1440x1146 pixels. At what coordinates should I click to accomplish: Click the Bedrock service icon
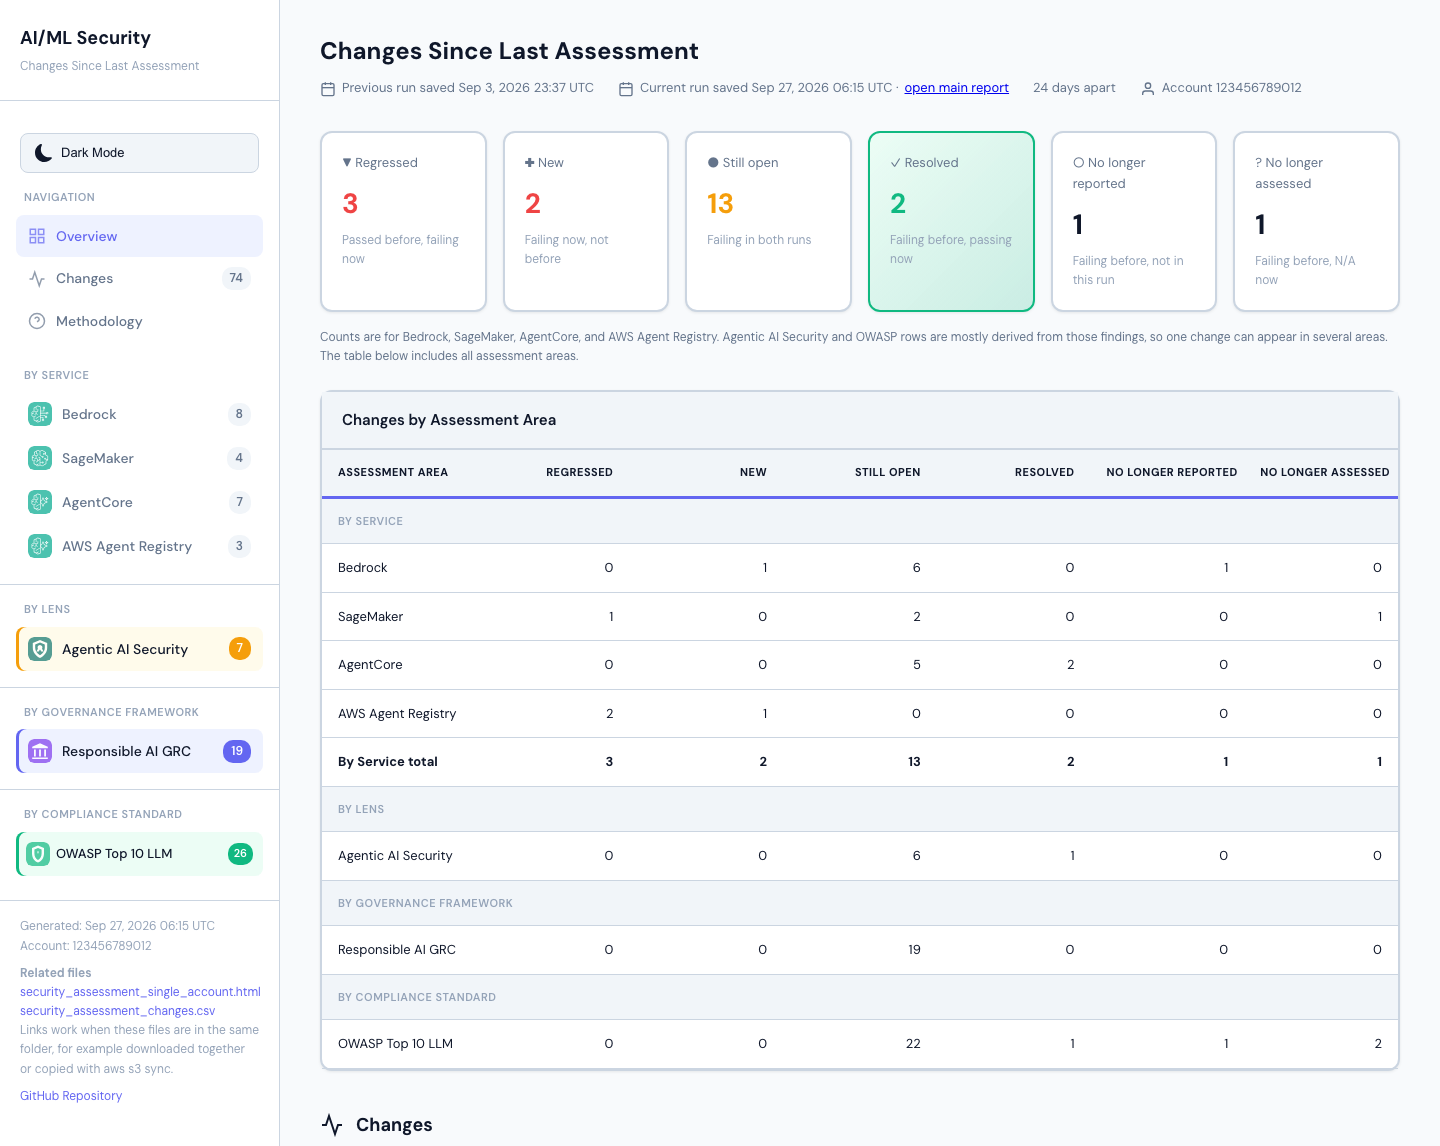coord(40,414)
